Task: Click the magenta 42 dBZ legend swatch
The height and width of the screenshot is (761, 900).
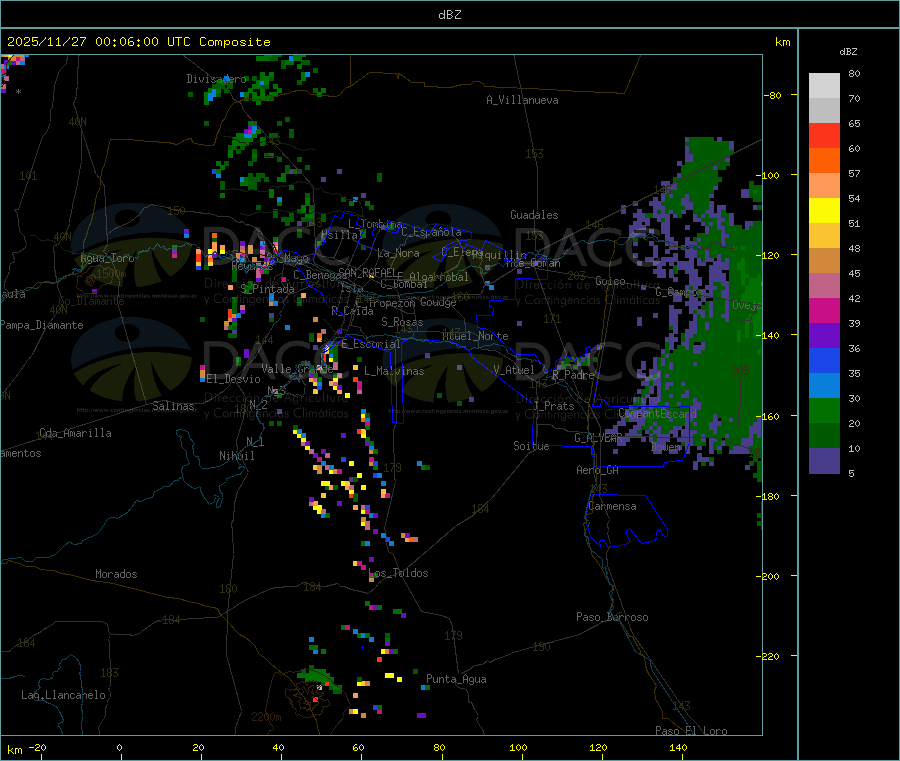Action: 824,310
